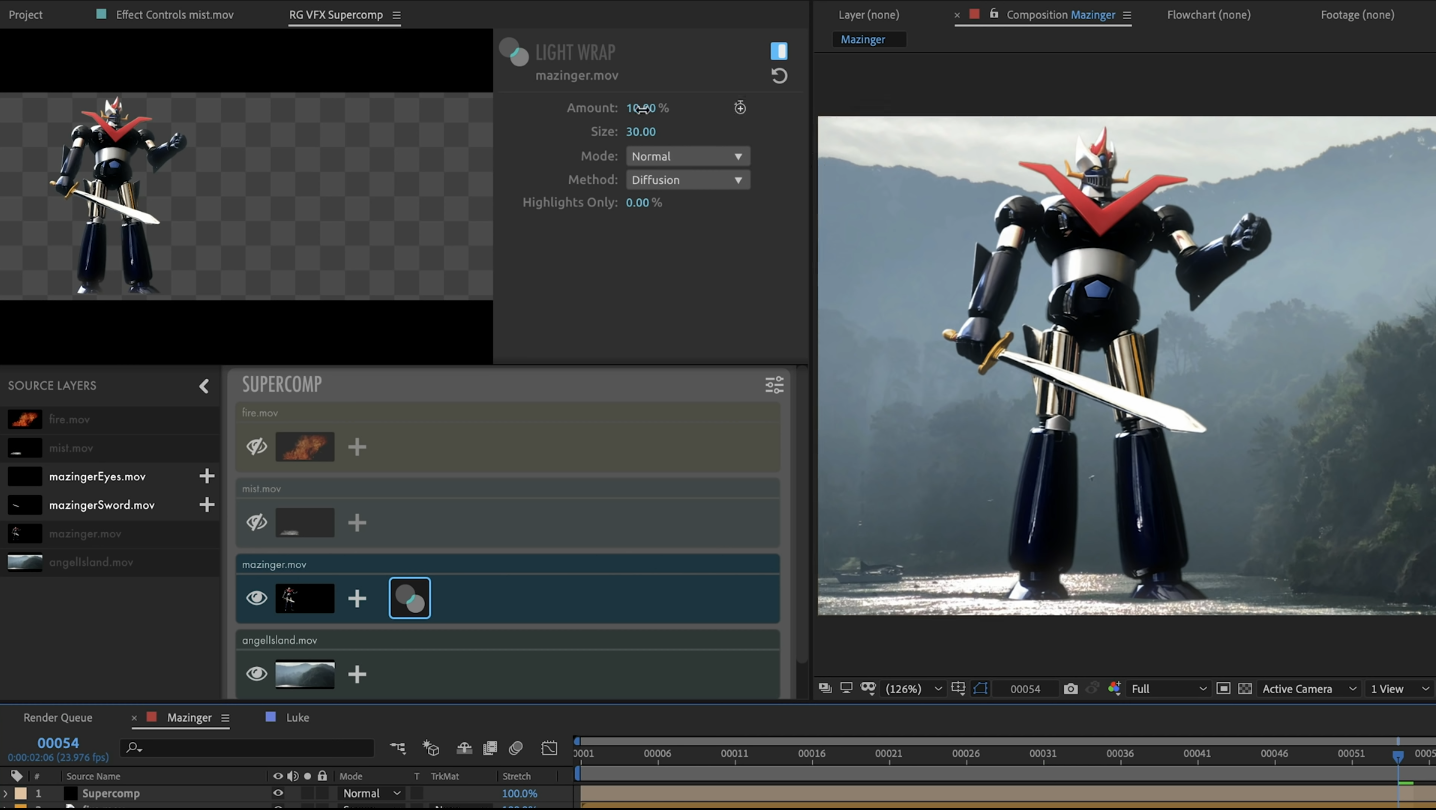Hide the mazinger.mov Supercomp layer
This screenshot has width=1436, height=810.
pyautogui.click(x=257, y=598)
